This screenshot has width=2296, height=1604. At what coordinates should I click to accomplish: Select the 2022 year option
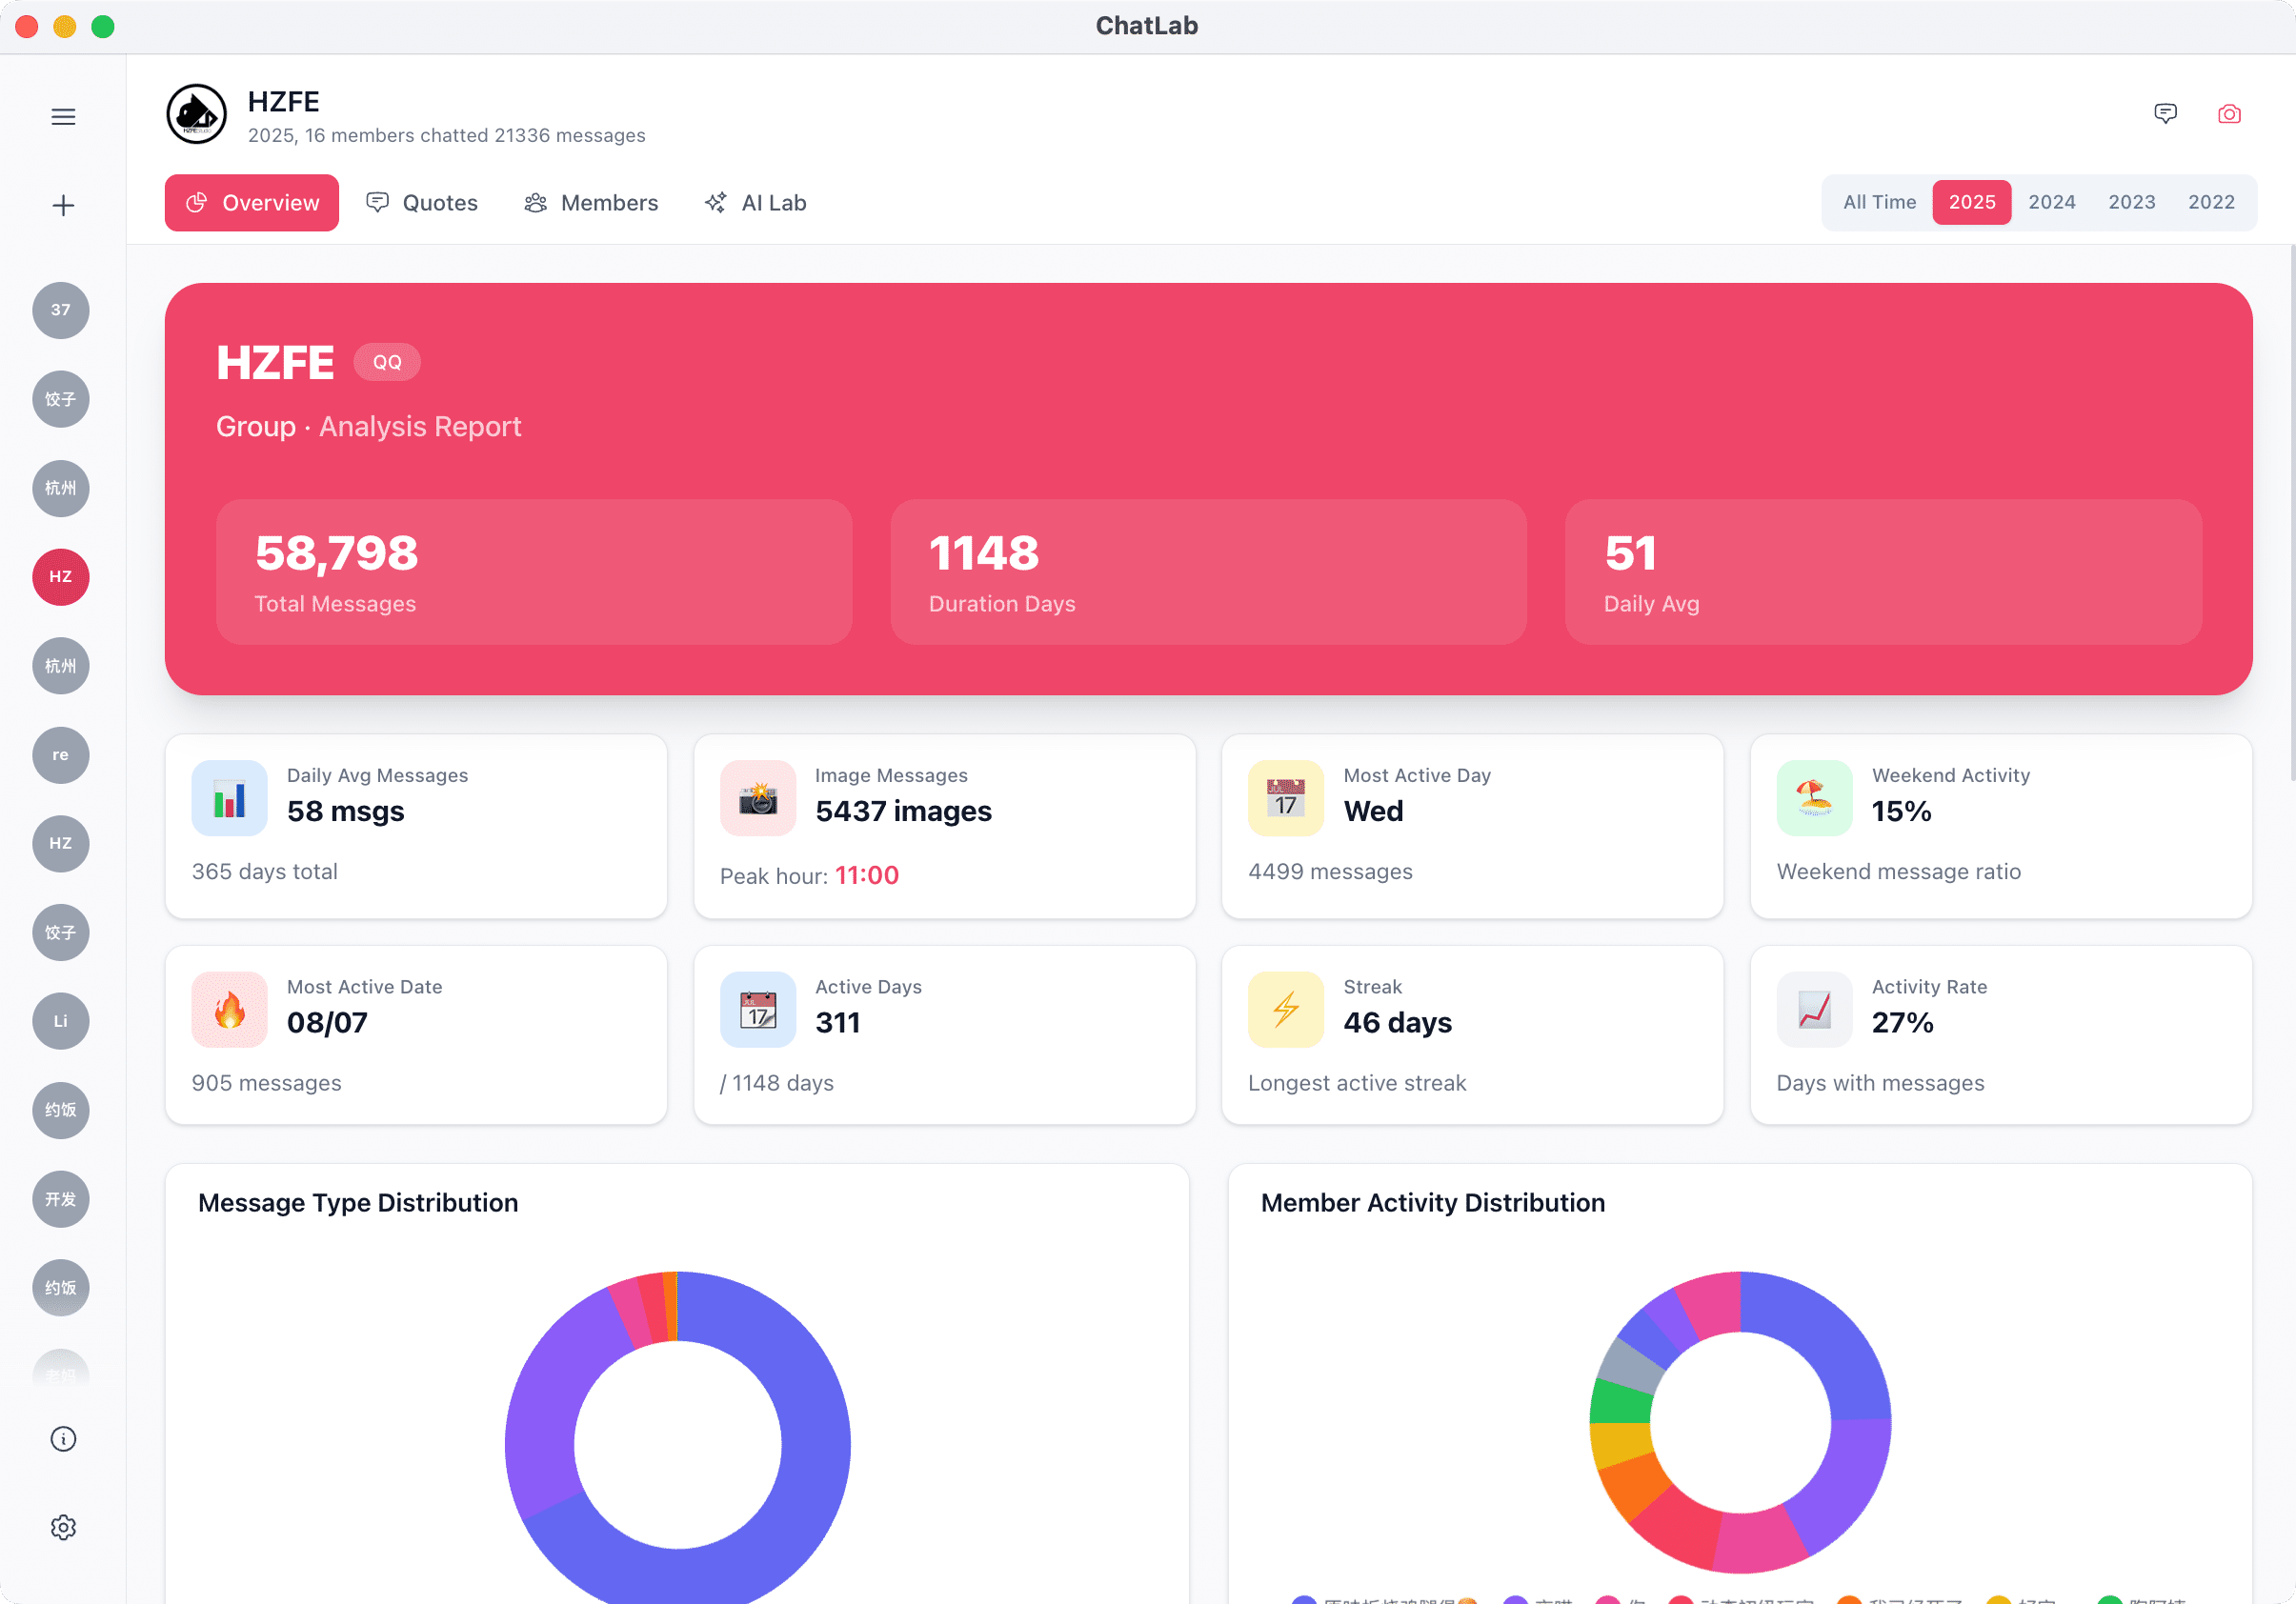2212,202
